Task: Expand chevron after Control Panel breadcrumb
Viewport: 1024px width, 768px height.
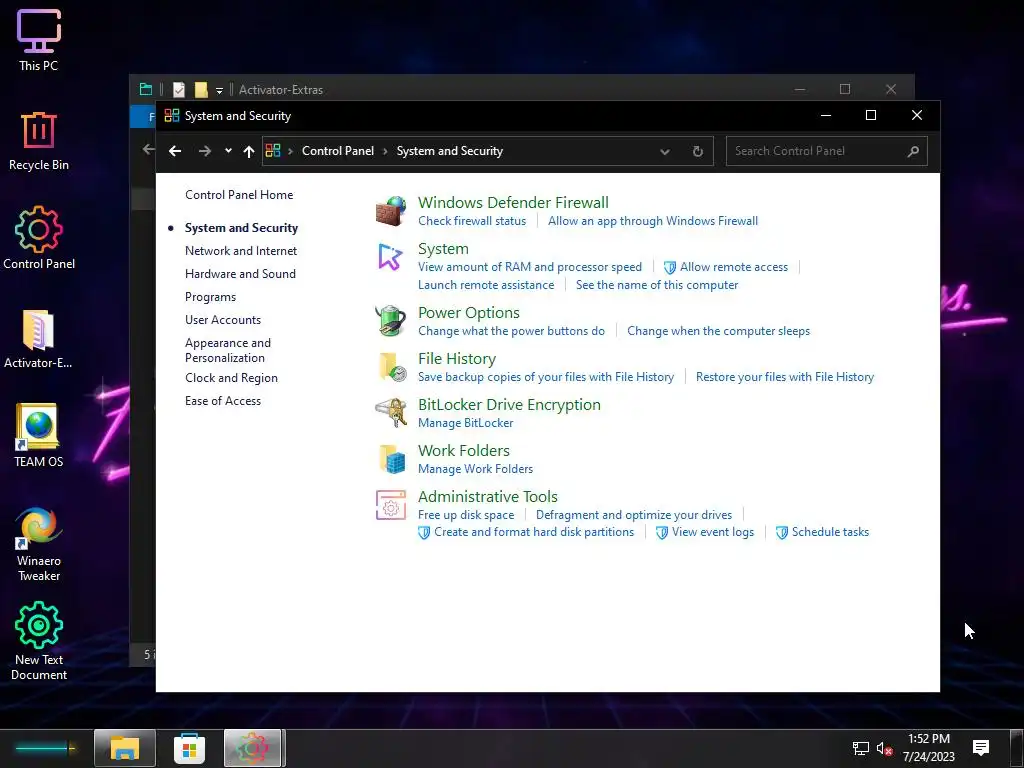Action: [385, 152]
